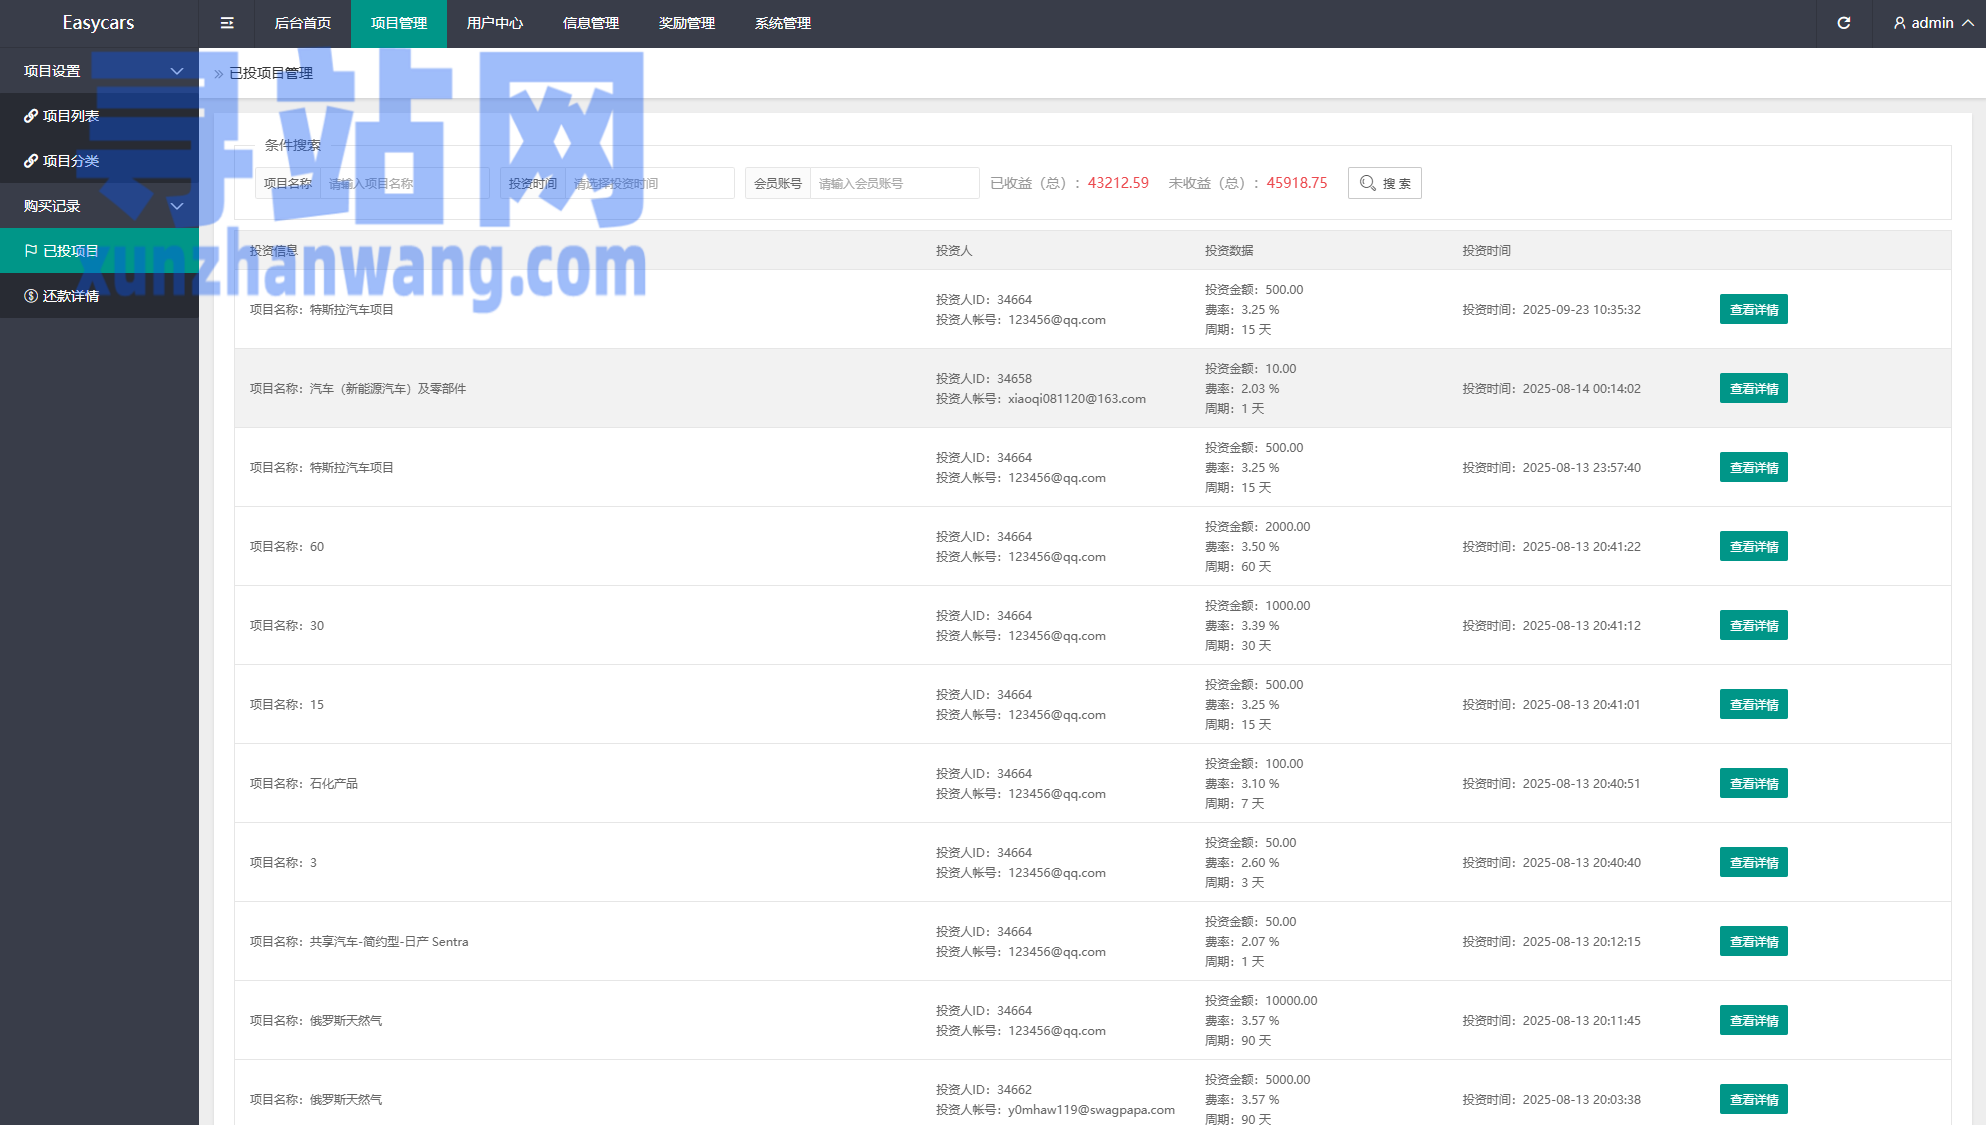Click the magnifier icon in 搜索 button
The image size is (1986, 1125).
pos(1367,183)
